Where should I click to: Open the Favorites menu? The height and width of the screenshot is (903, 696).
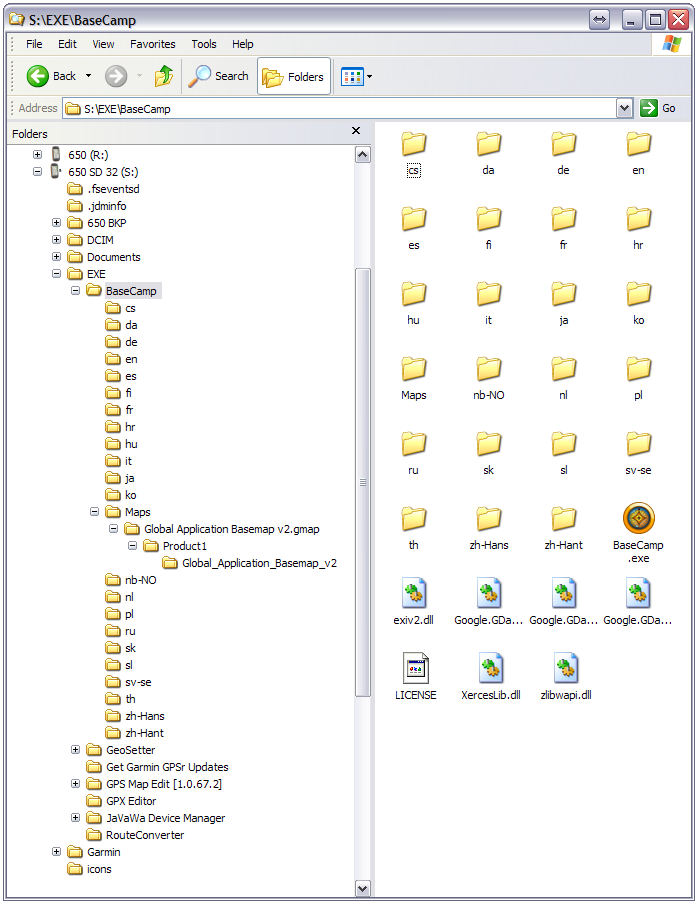click(152, 44)
